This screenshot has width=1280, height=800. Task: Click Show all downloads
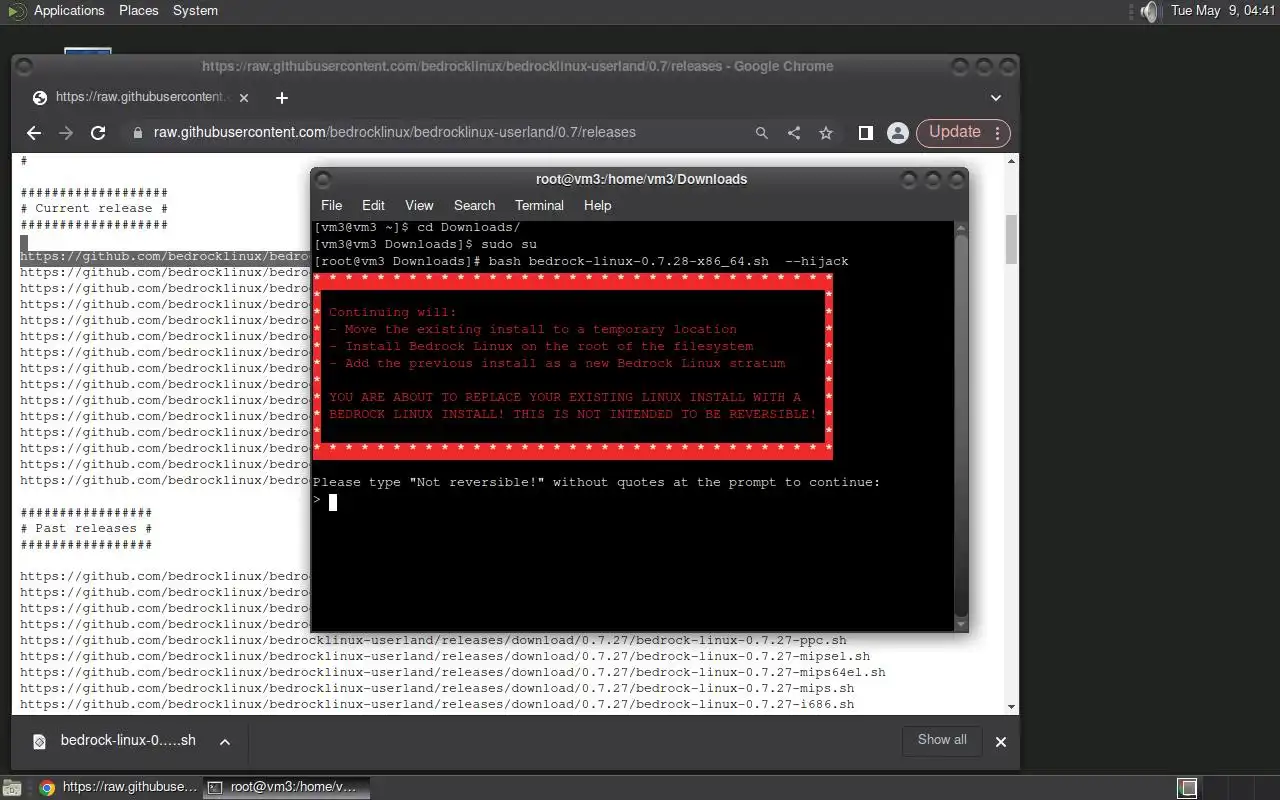[x=942, y=740]
